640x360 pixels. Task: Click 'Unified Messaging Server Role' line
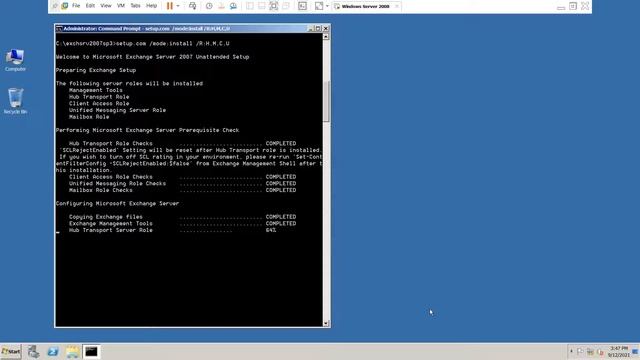point(117,110)
